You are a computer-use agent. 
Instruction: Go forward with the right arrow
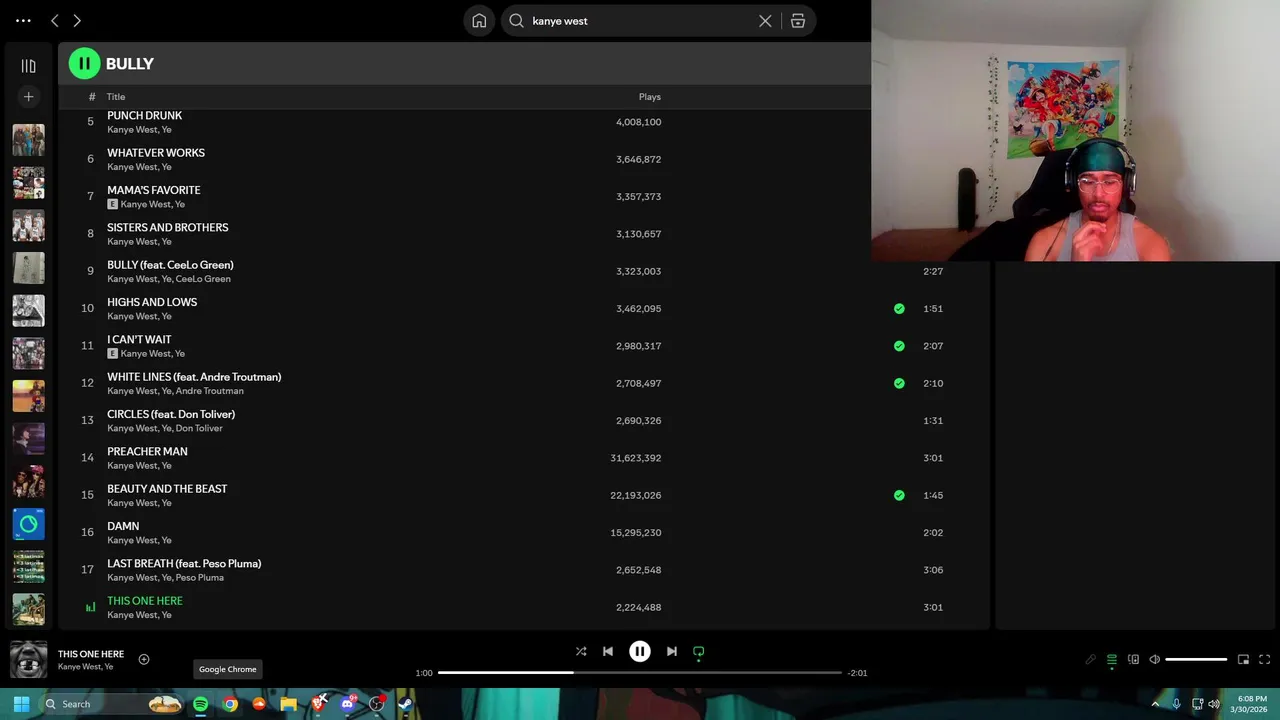[77, 20]
